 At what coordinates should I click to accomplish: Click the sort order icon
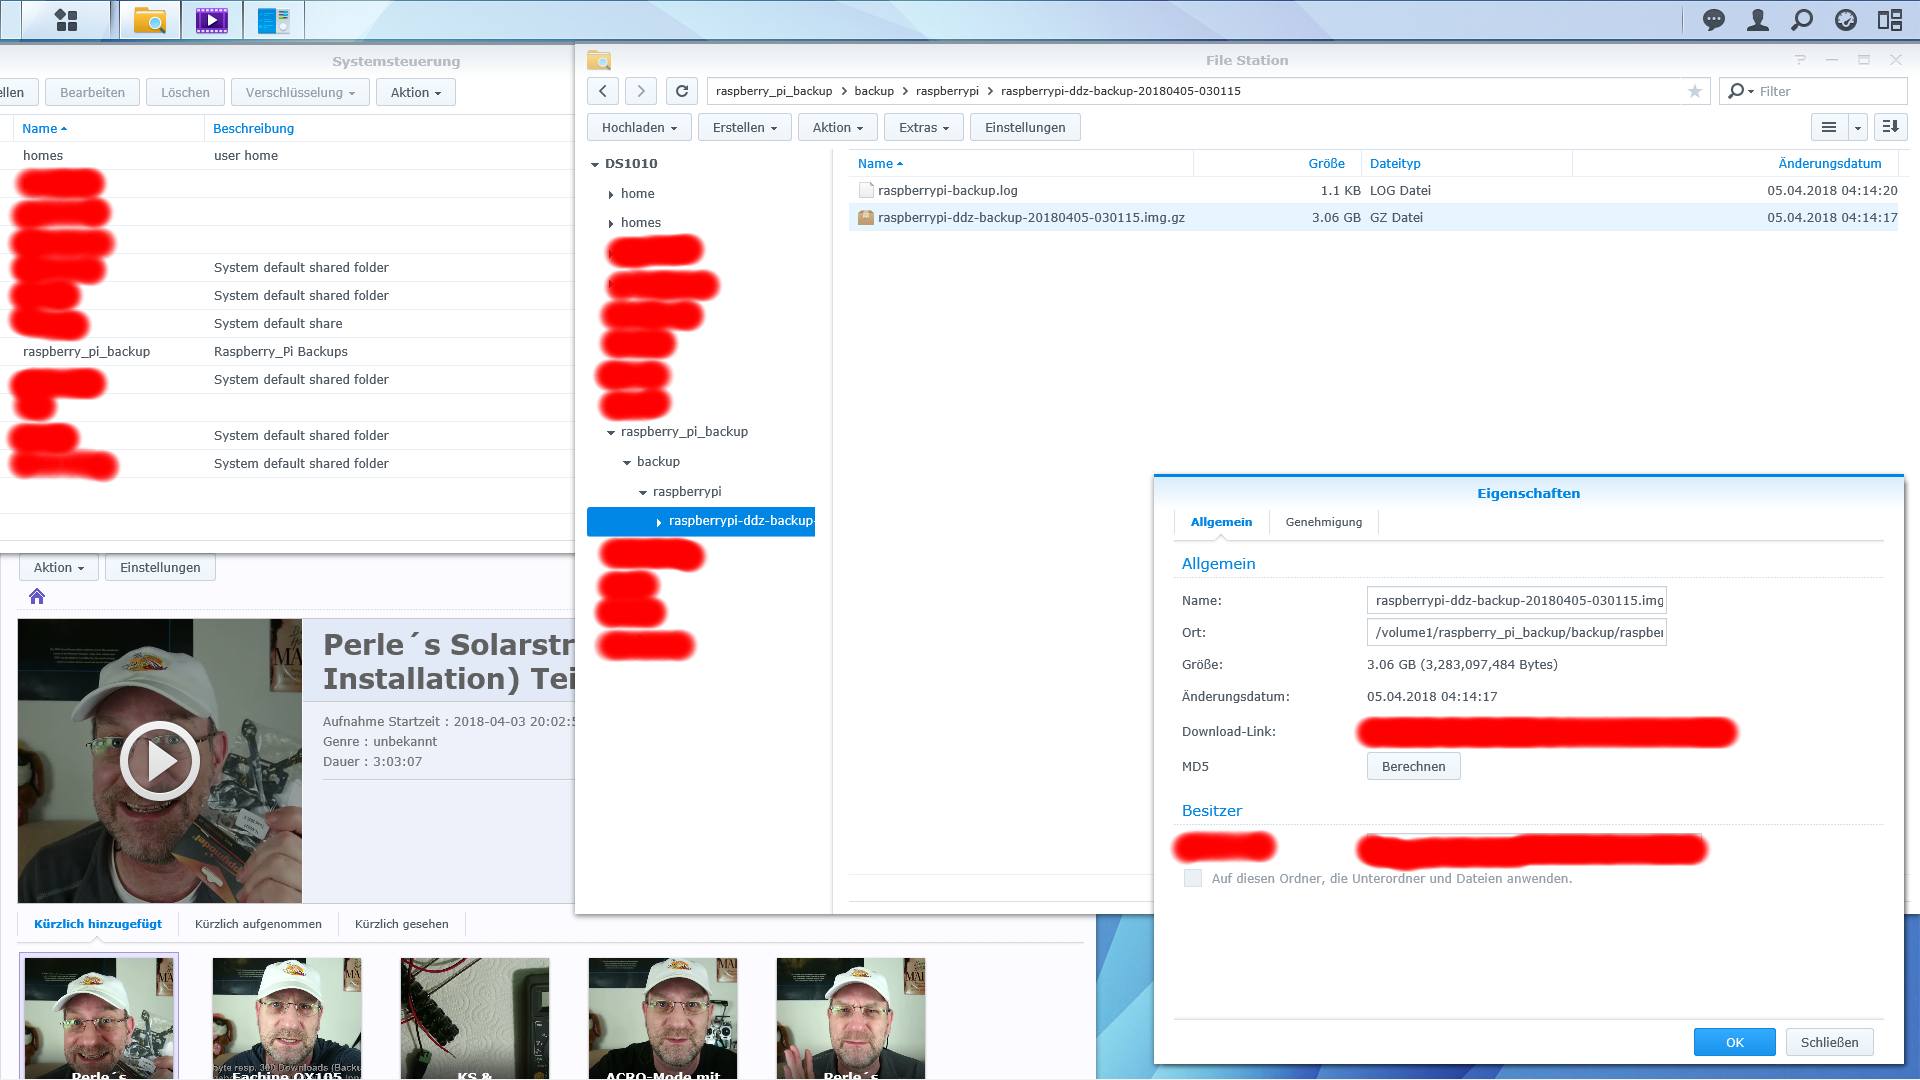pyautogui.click(x=1890, y=127)
